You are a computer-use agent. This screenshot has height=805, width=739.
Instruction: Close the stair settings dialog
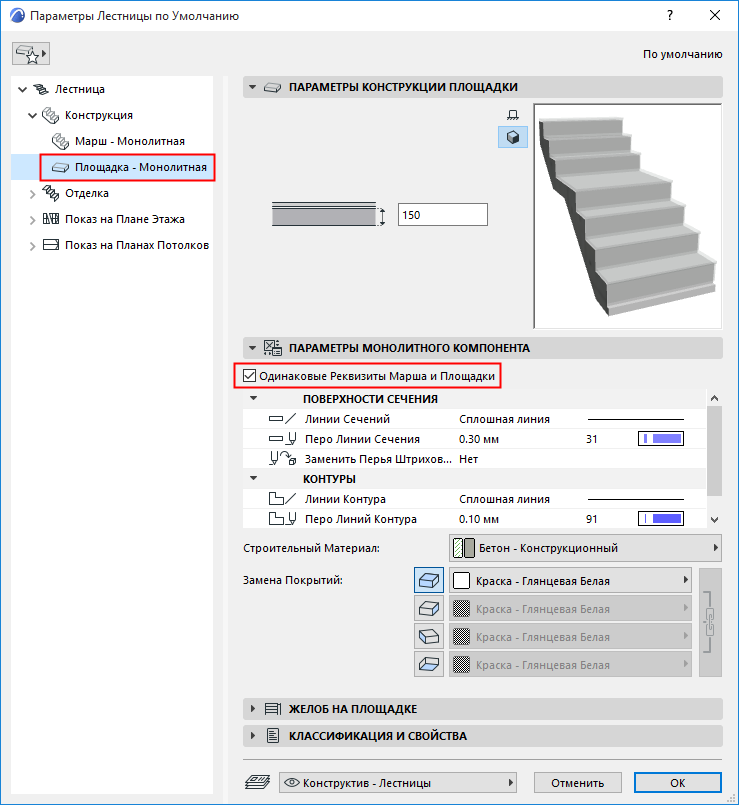coord(714,15)
